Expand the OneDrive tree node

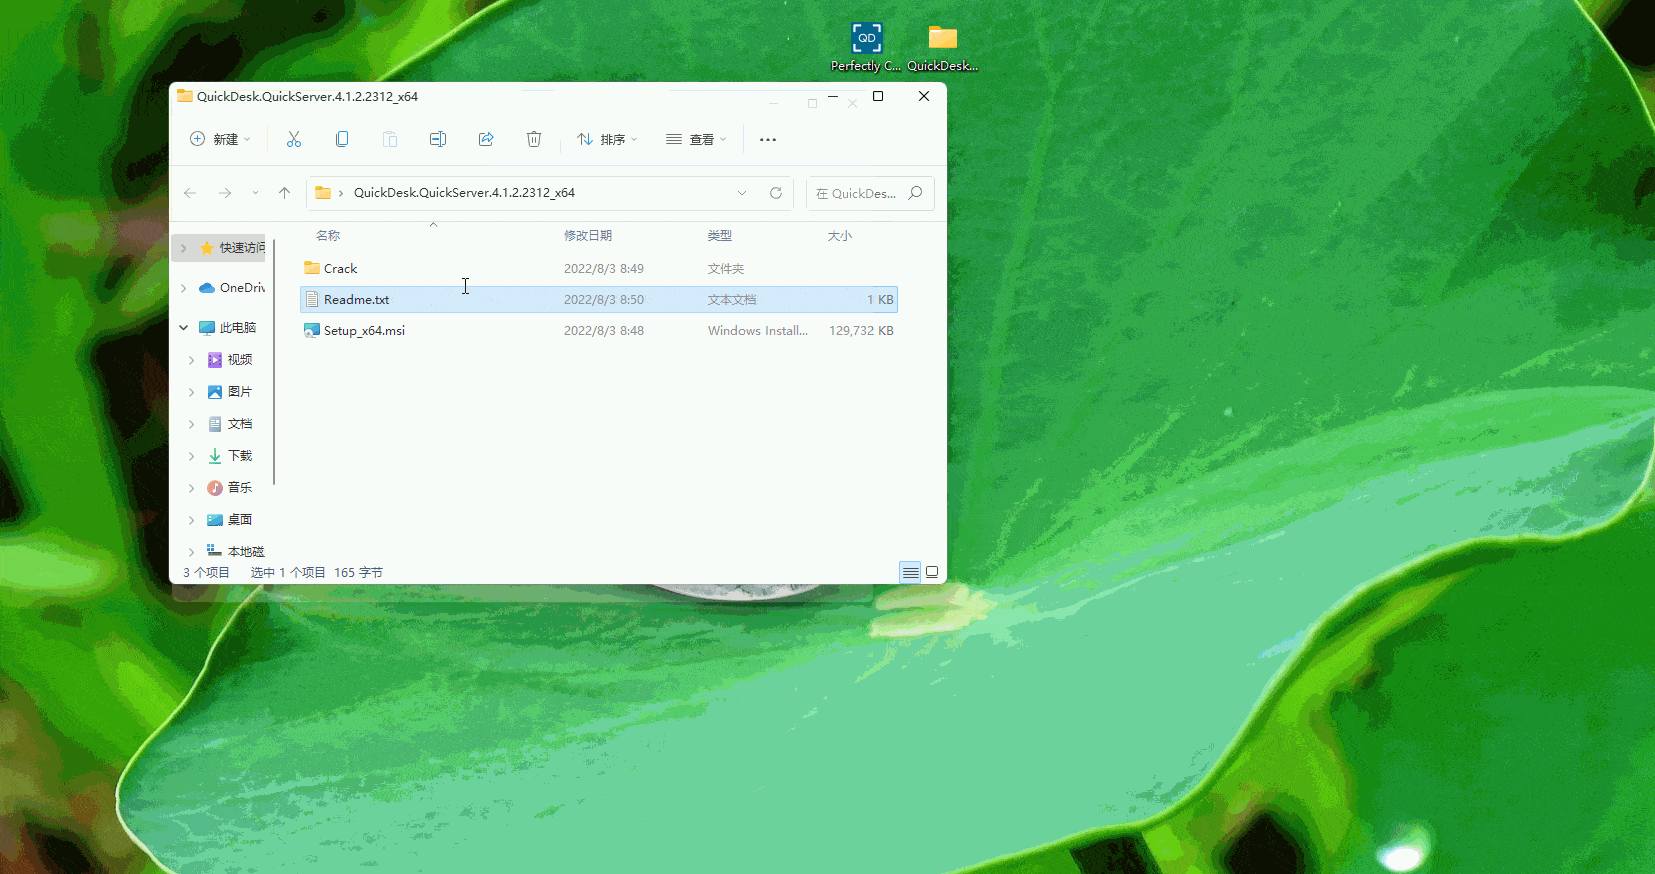tap(184, 288)
